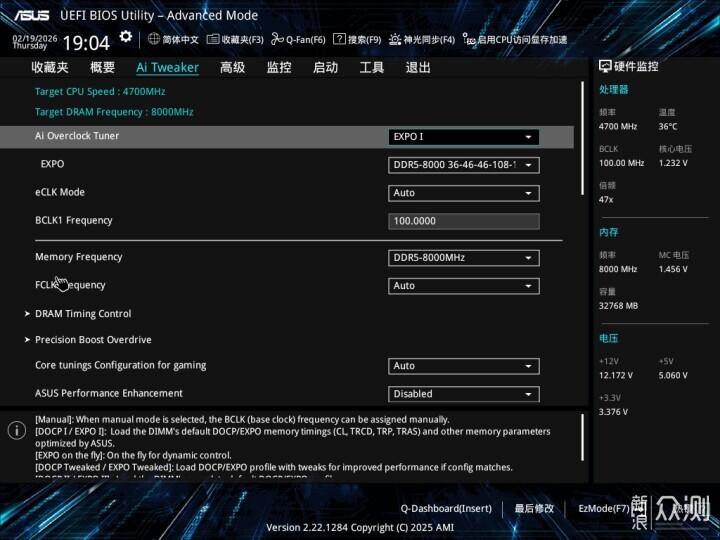Open Ai Overclock Tuner dropdown
This screenshot has width=720, height=540.
click(x=464, y=137)
